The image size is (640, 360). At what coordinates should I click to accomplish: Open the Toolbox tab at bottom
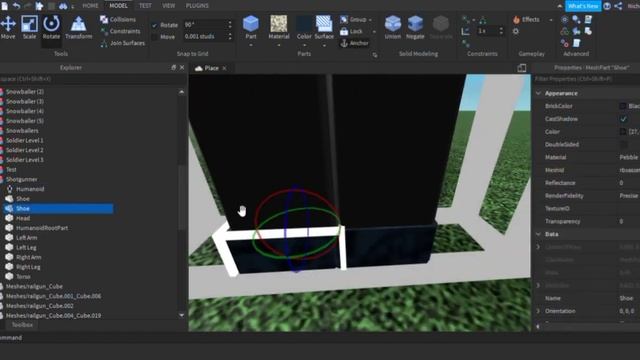pyautogui.click(x=22, y=325)
